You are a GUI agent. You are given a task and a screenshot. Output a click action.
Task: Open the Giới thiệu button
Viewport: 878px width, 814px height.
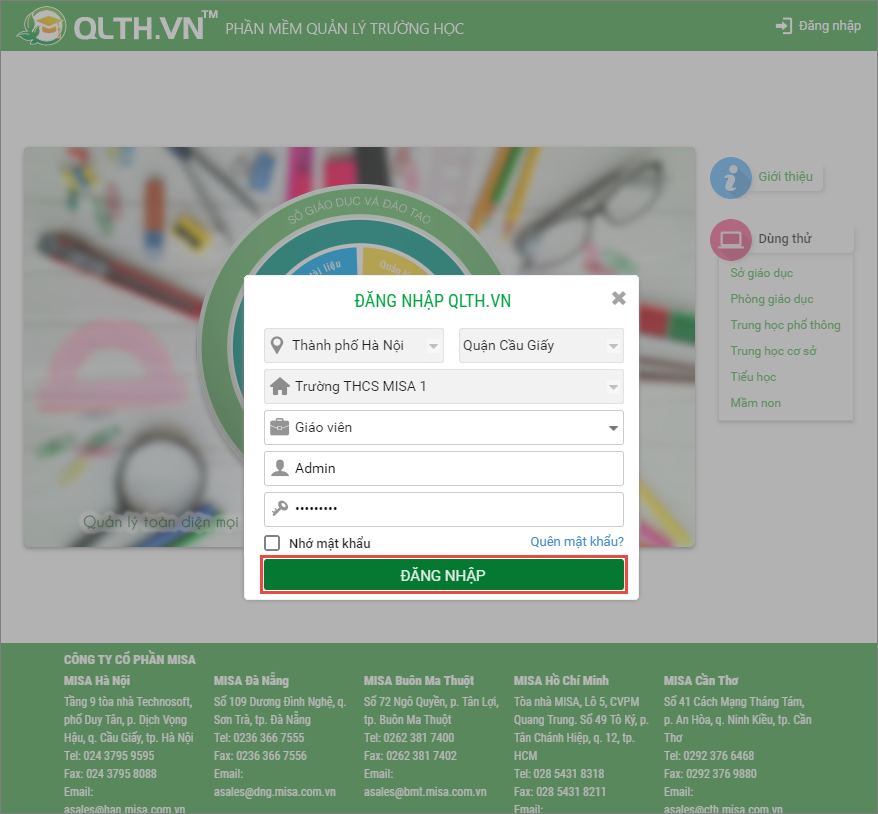[785, 177]
